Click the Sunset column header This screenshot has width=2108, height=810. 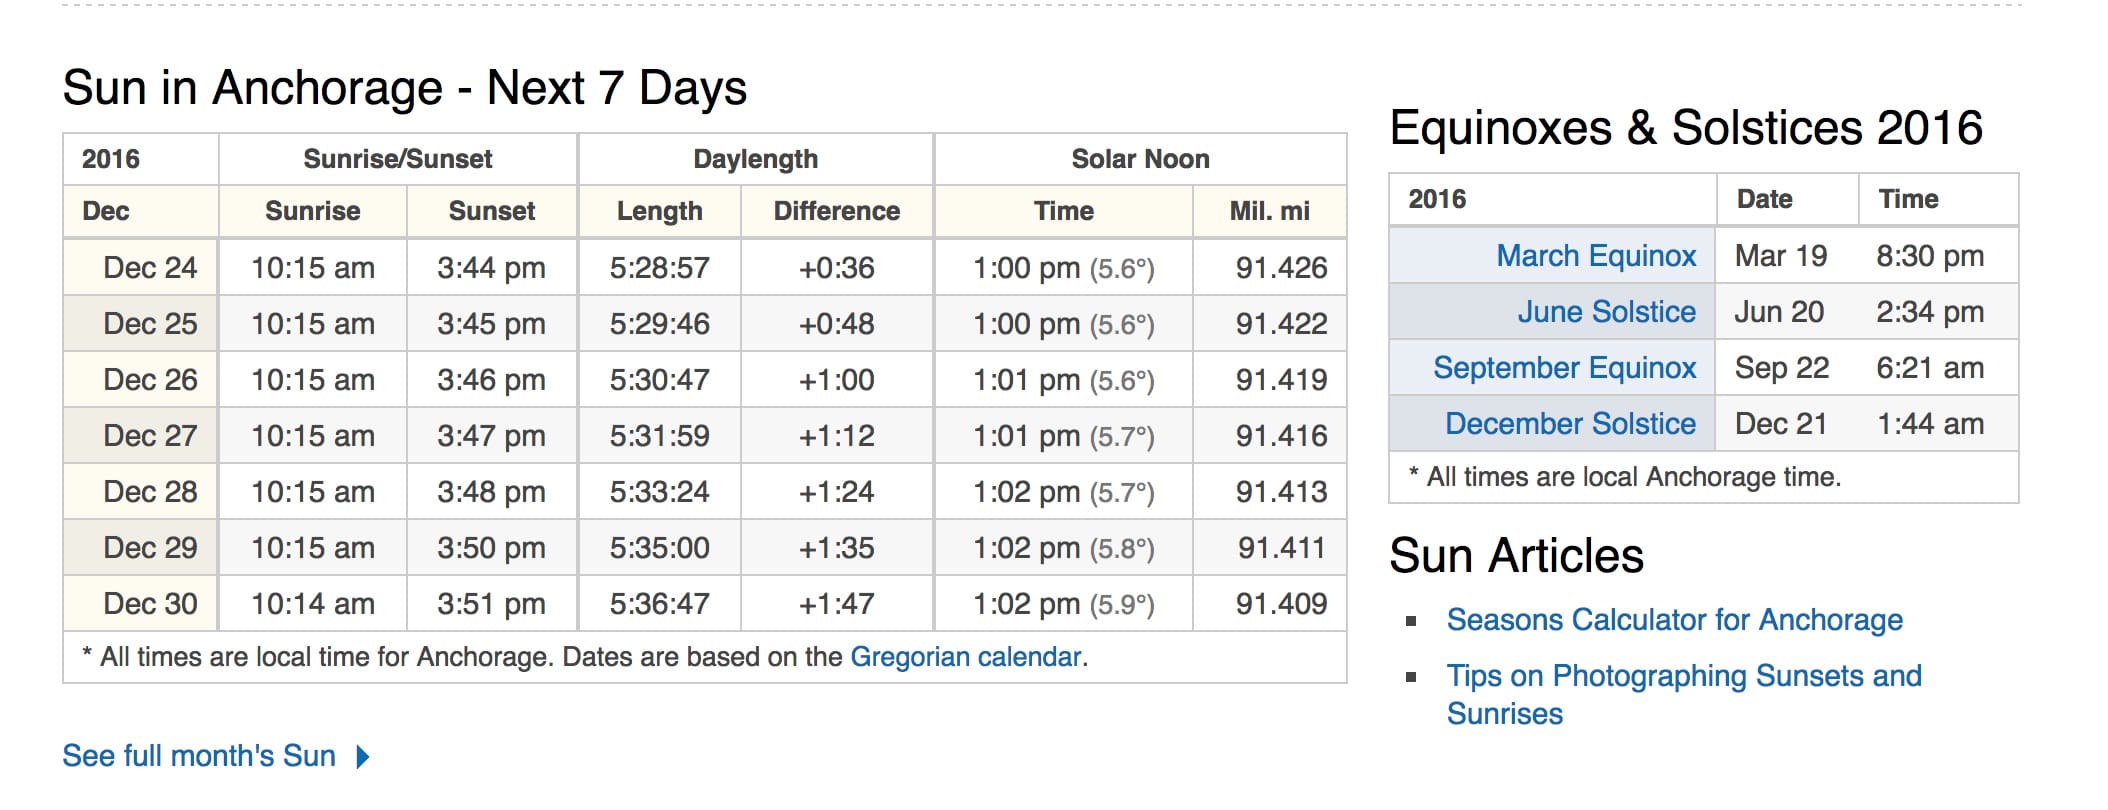tap(492, 211)
